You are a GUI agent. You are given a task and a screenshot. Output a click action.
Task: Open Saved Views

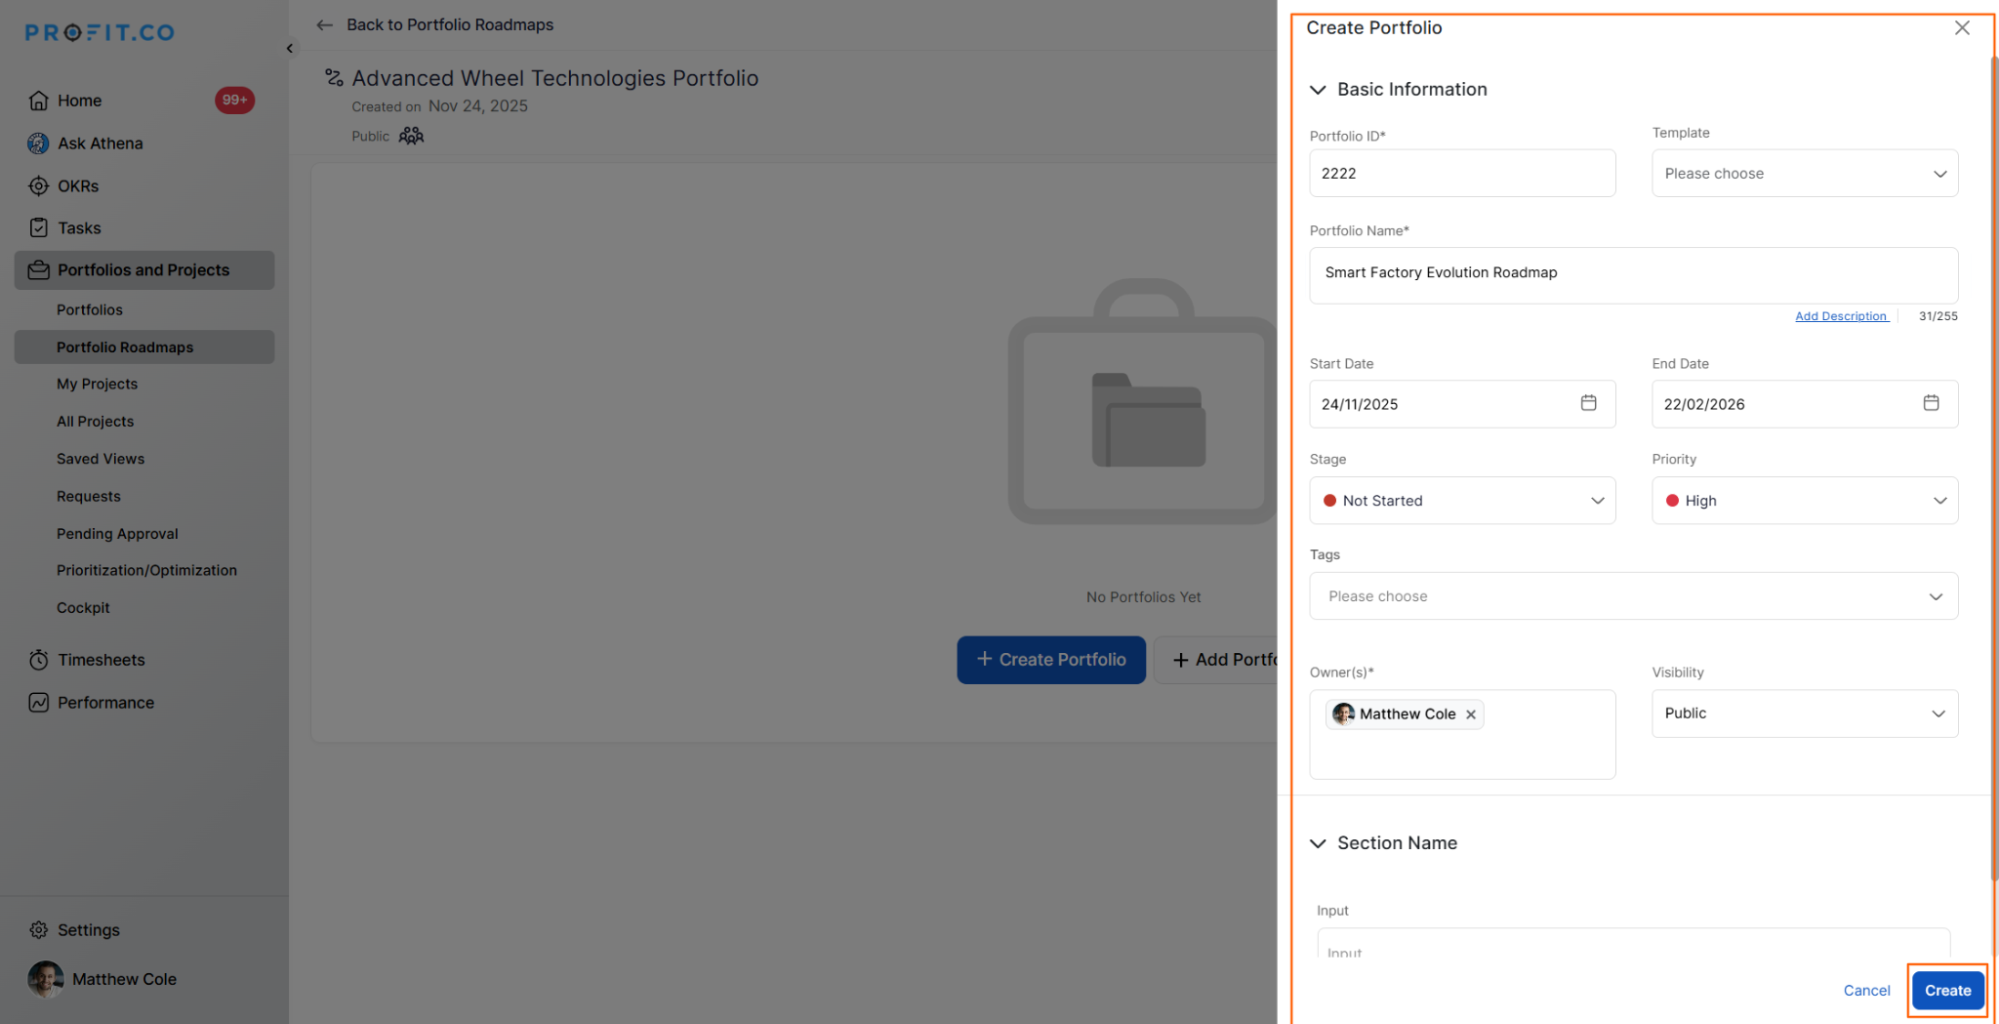pos(100,459)
